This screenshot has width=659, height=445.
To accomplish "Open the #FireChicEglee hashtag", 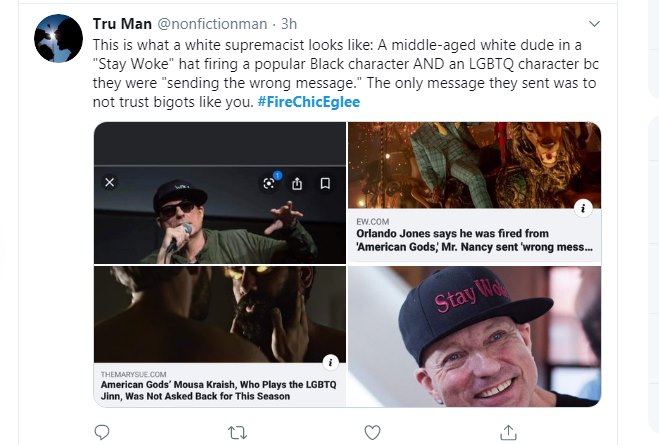I will (308, 104).
